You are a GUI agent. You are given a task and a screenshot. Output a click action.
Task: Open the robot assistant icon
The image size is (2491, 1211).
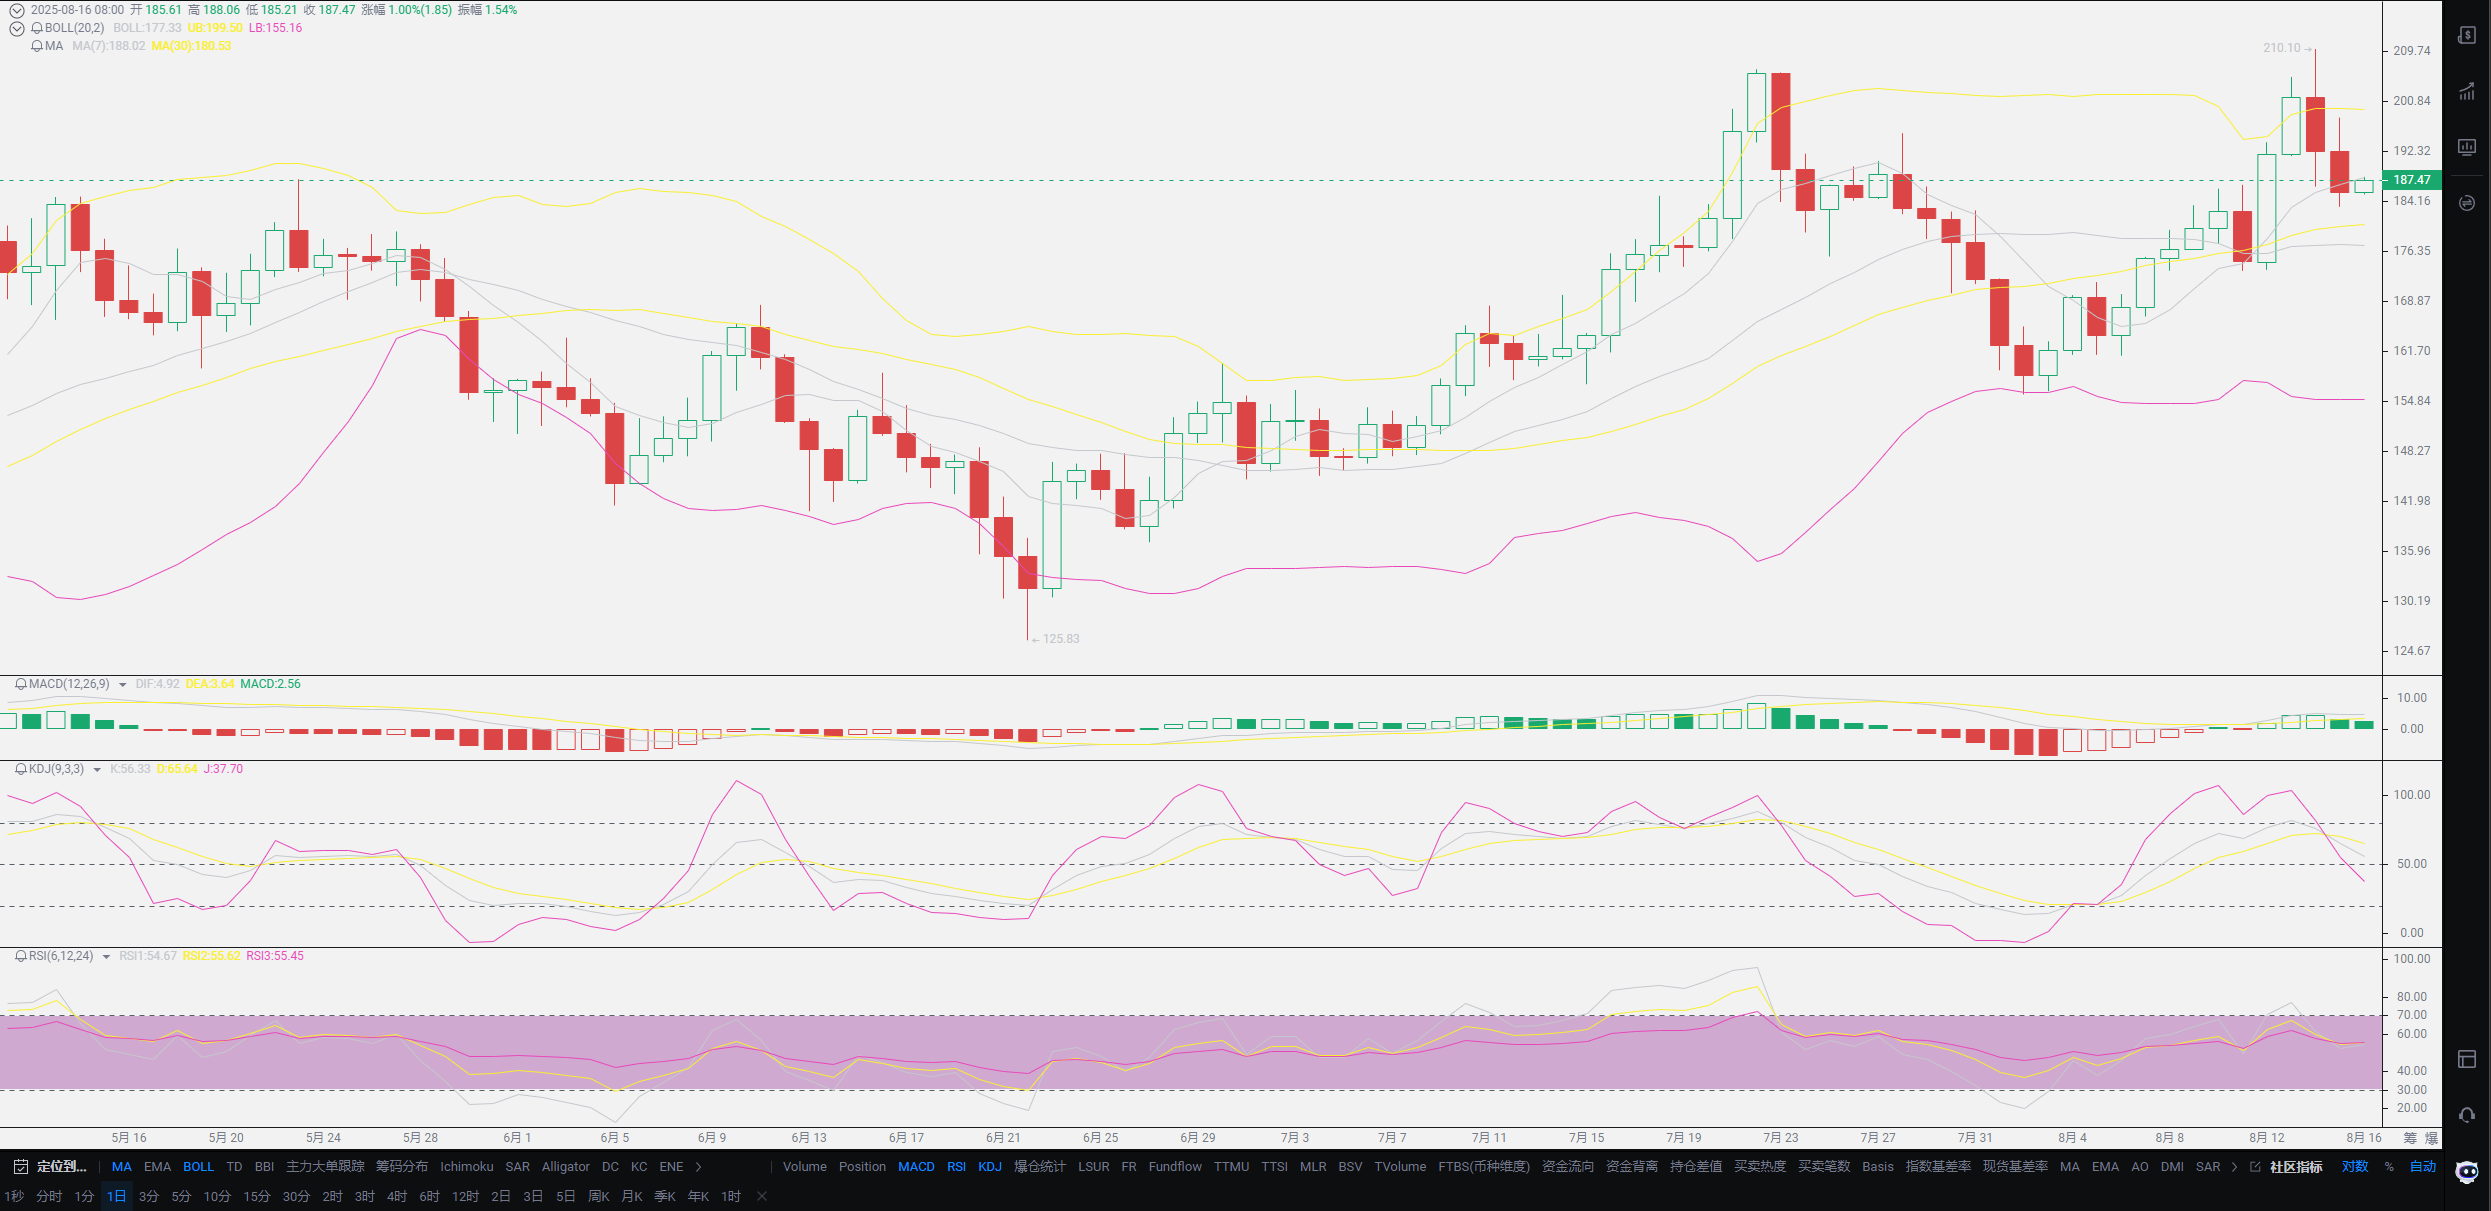coord(2467,1172)
